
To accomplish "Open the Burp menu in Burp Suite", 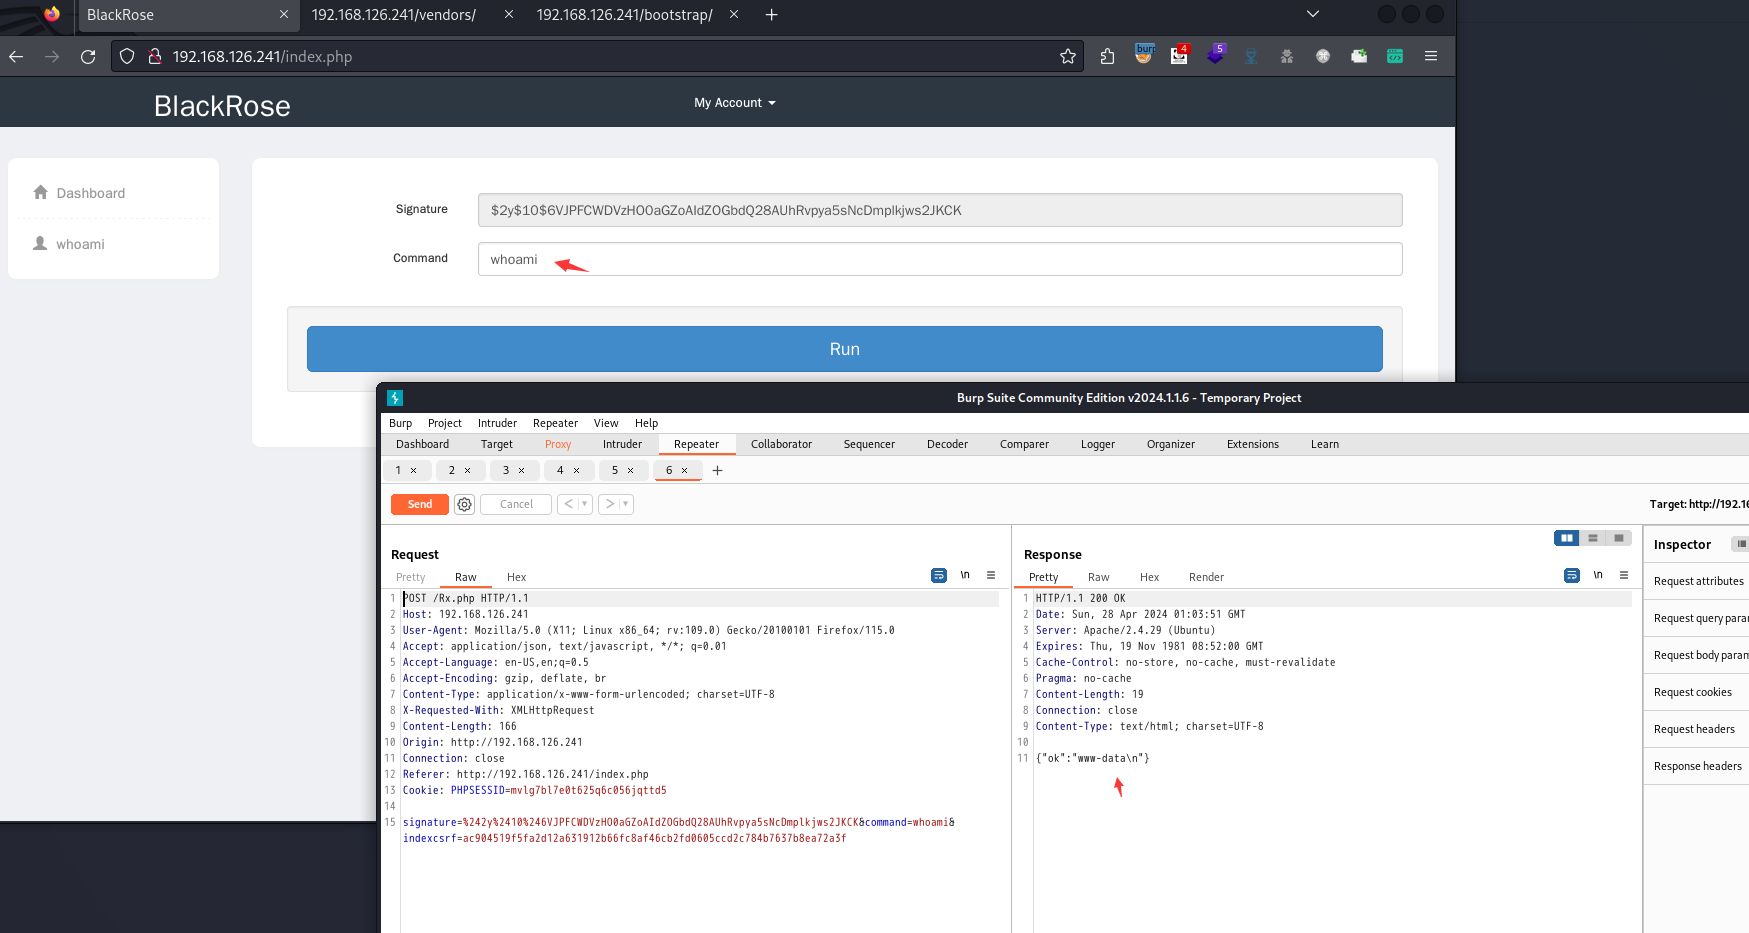I will point(400,423).
